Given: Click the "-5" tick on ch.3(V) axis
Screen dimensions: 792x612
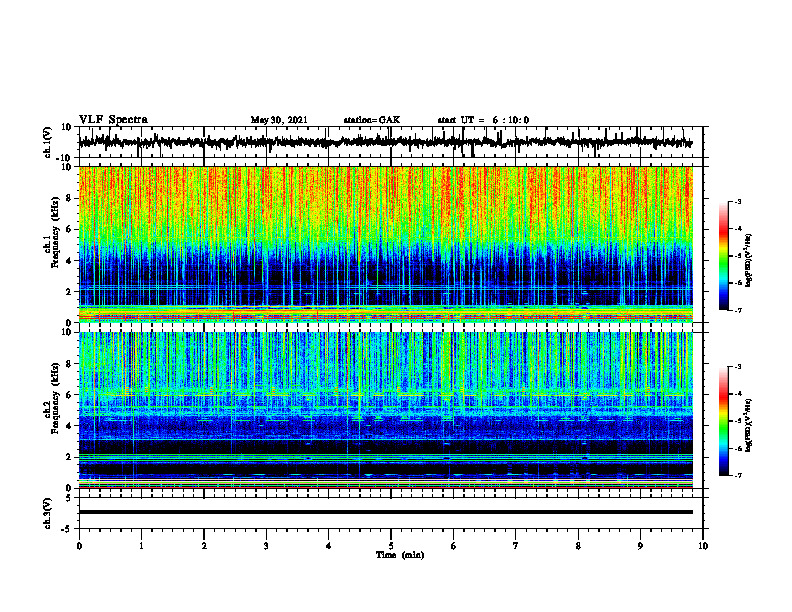Looking at the screenshot, I should coord(67,529).
